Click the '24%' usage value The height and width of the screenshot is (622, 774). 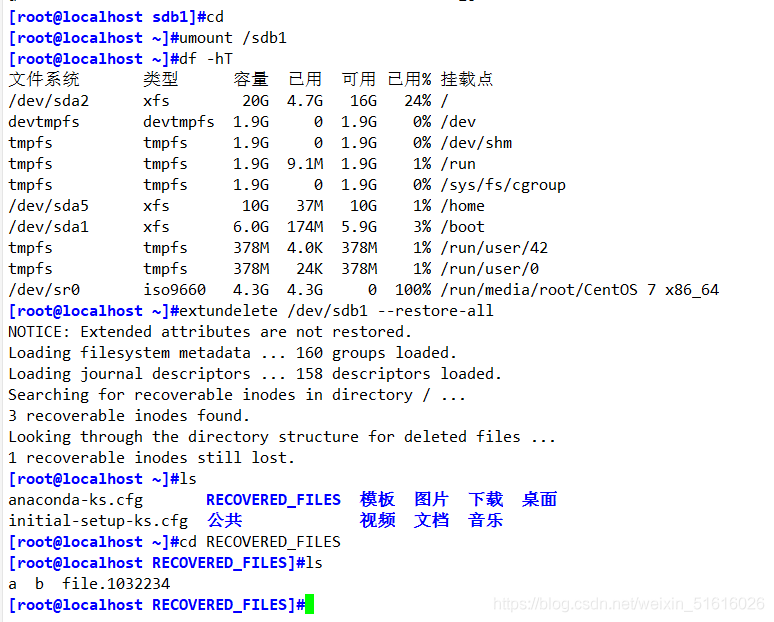(418, 101)
